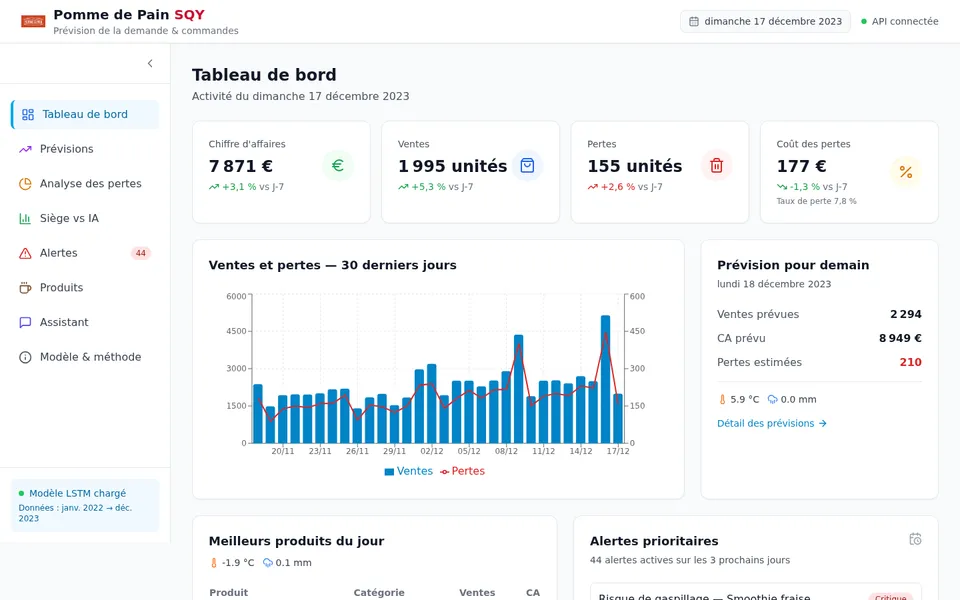Click the Produit column header
Screen dimensions: 960x600
tap(228, 593)
